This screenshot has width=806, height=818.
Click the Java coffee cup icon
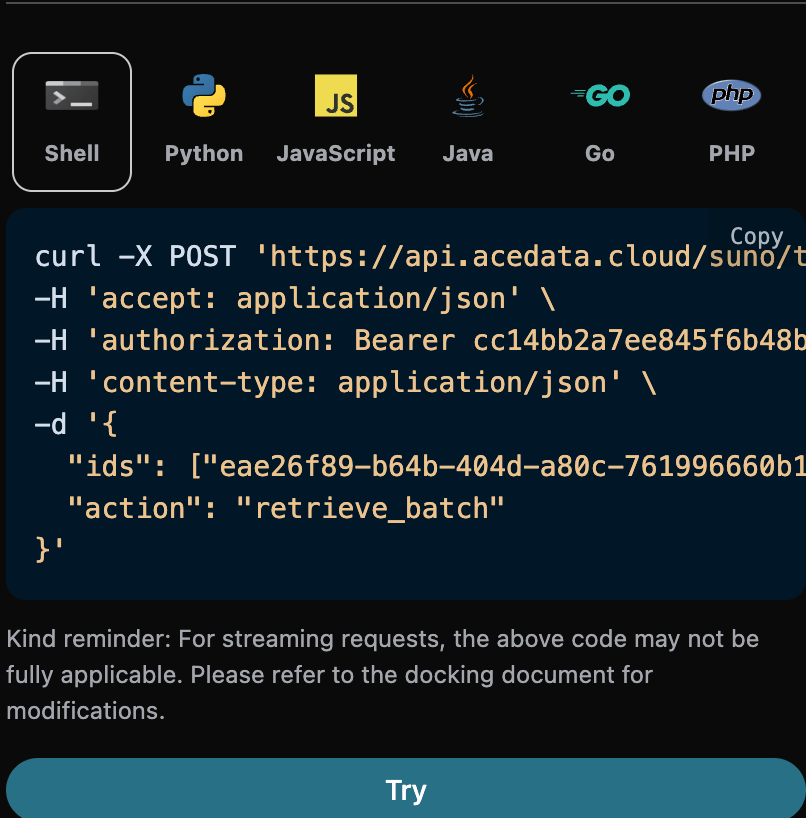(x=467, y=97)
